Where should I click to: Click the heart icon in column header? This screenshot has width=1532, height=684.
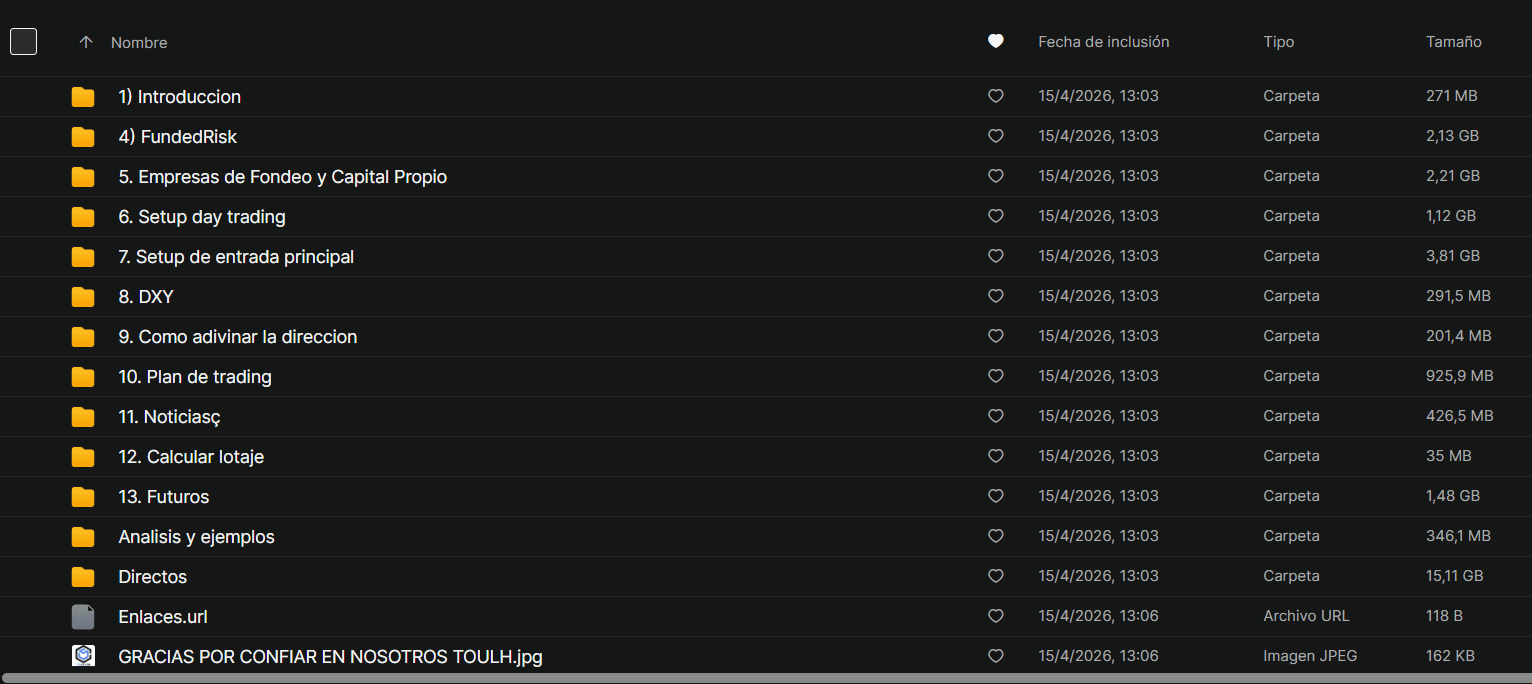[x=995, y=42]
